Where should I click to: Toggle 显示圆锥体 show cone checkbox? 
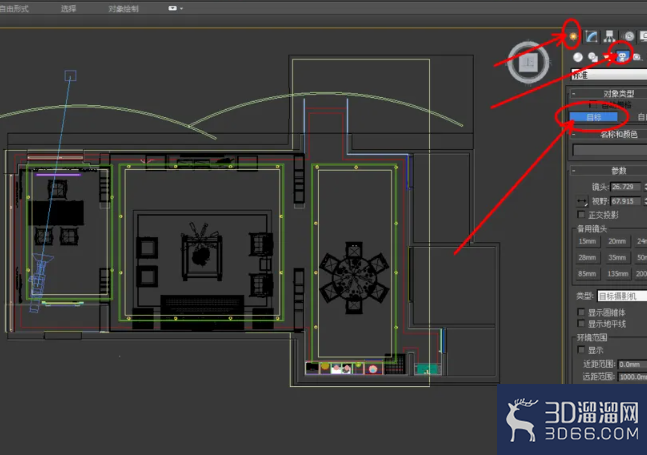pos(581,312)
